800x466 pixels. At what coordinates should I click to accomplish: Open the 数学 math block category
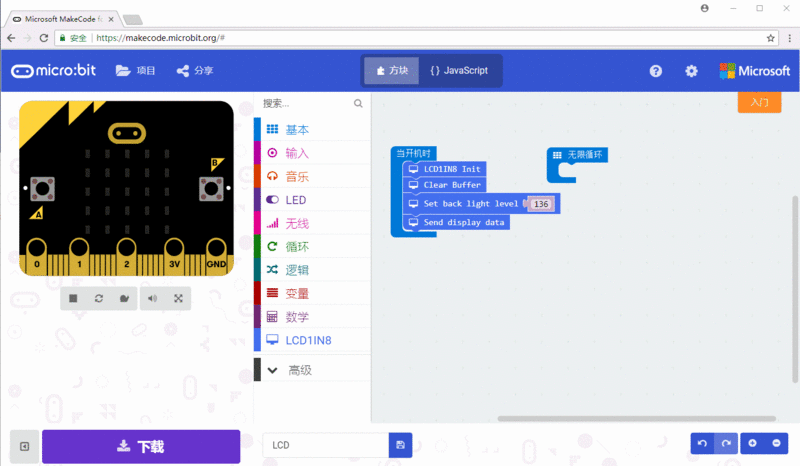click(x=312, y=317)
